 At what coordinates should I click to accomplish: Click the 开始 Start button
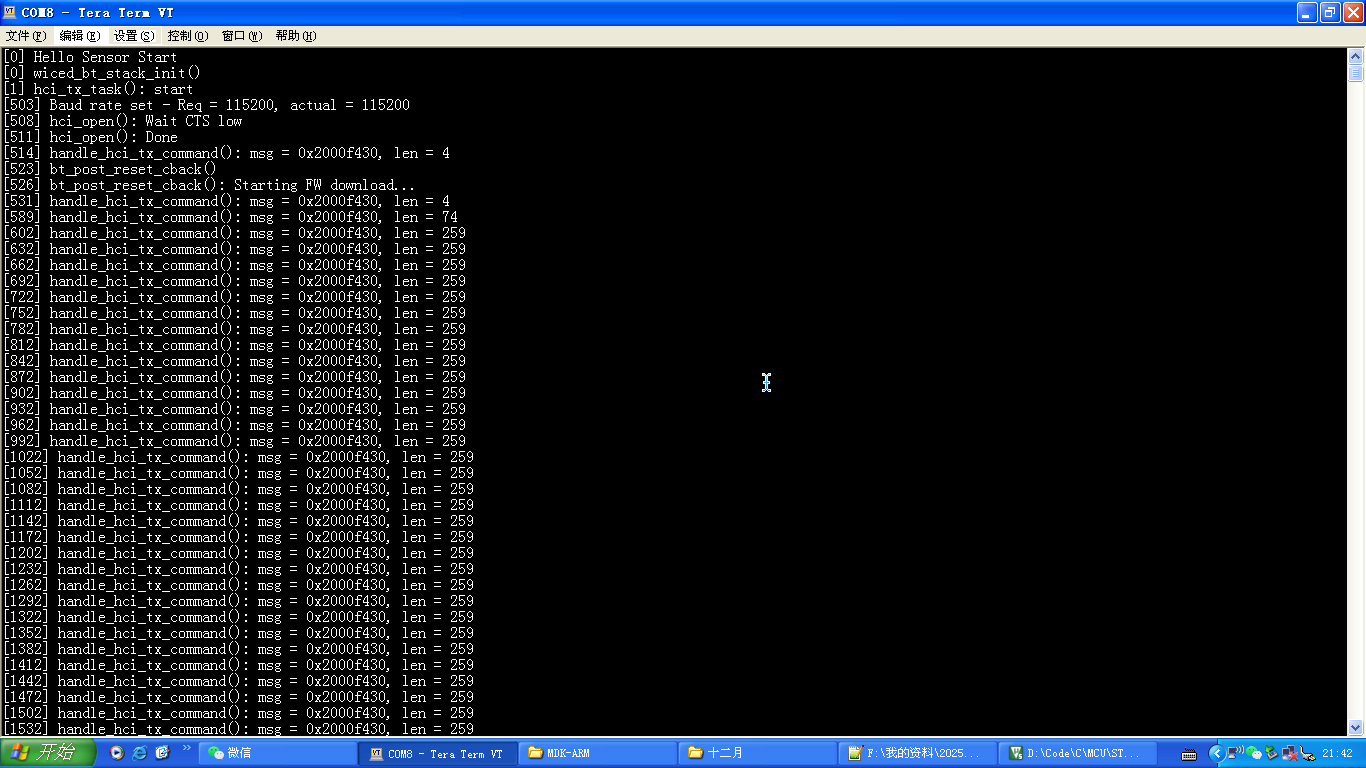click(x=48, y=753)
